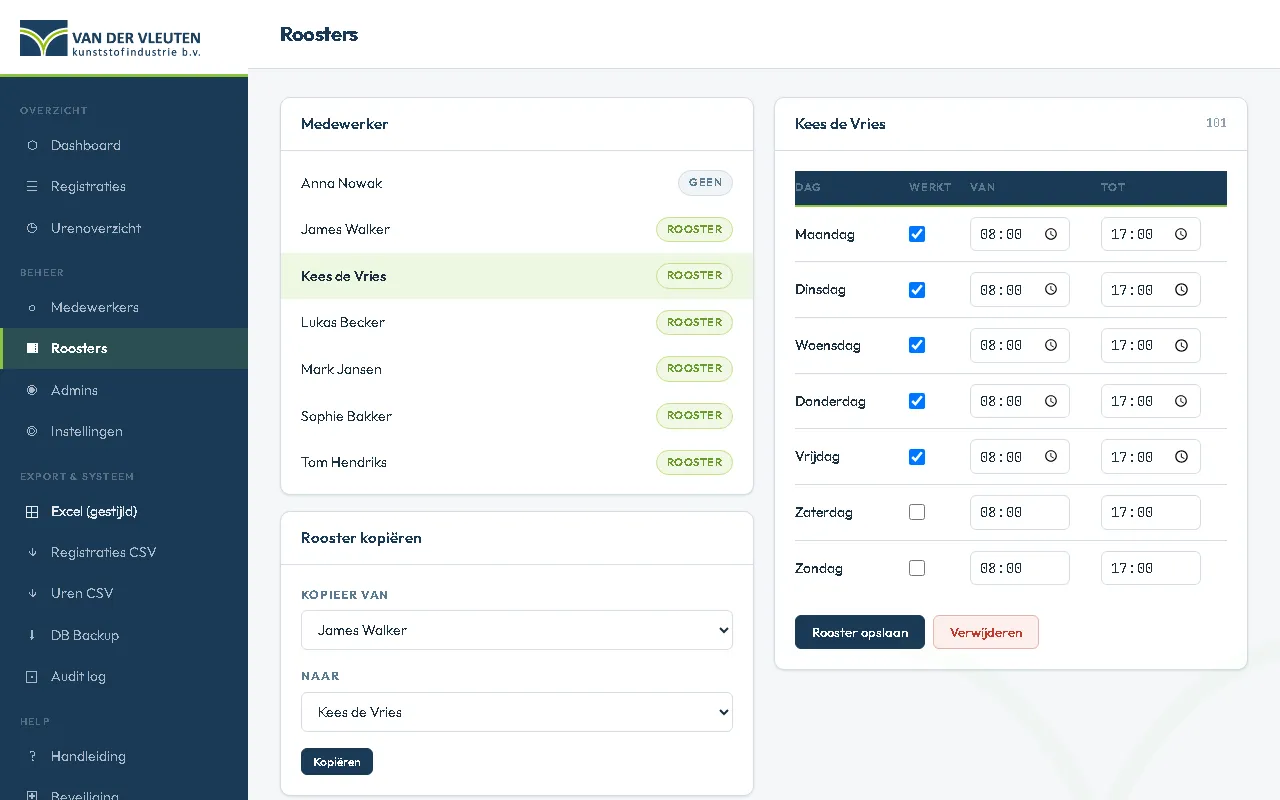Click the Instellingen sidebar icon
Screen dimensions: 1280x800
point(32,431)
